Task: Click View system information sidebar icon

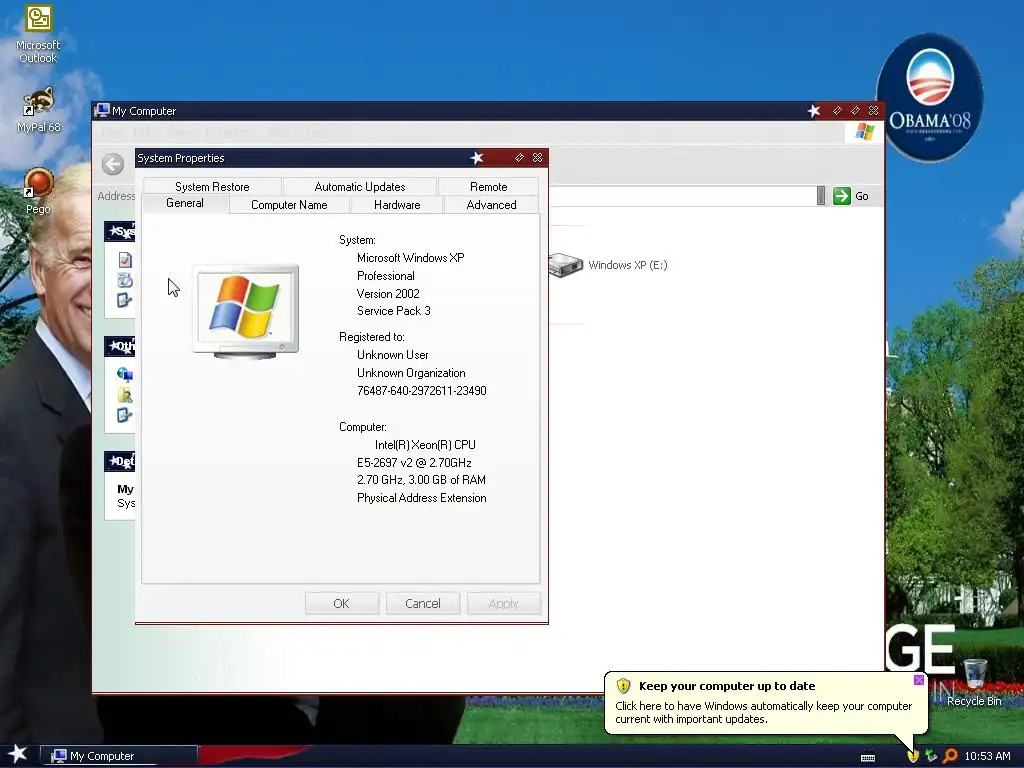Action: [x=125, y=260]
